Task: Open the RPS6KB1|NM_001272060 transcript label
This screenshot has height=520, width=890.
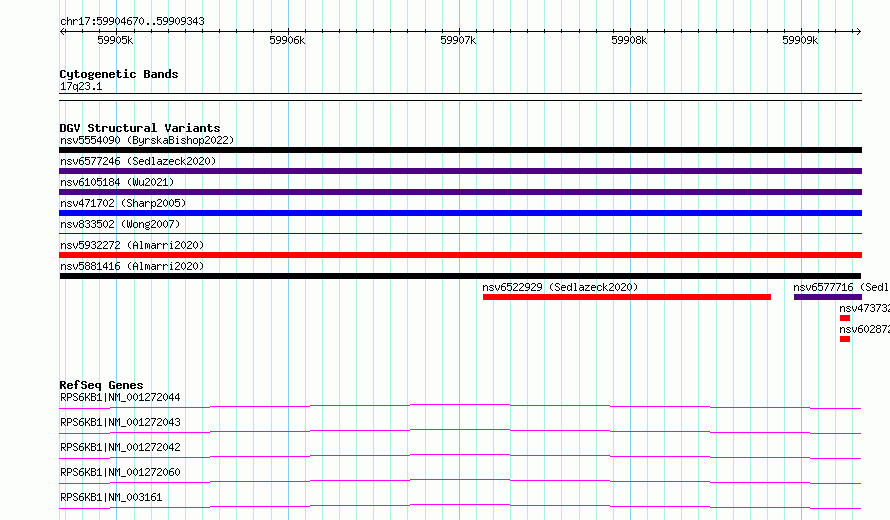Action: (x=120, y=472)
